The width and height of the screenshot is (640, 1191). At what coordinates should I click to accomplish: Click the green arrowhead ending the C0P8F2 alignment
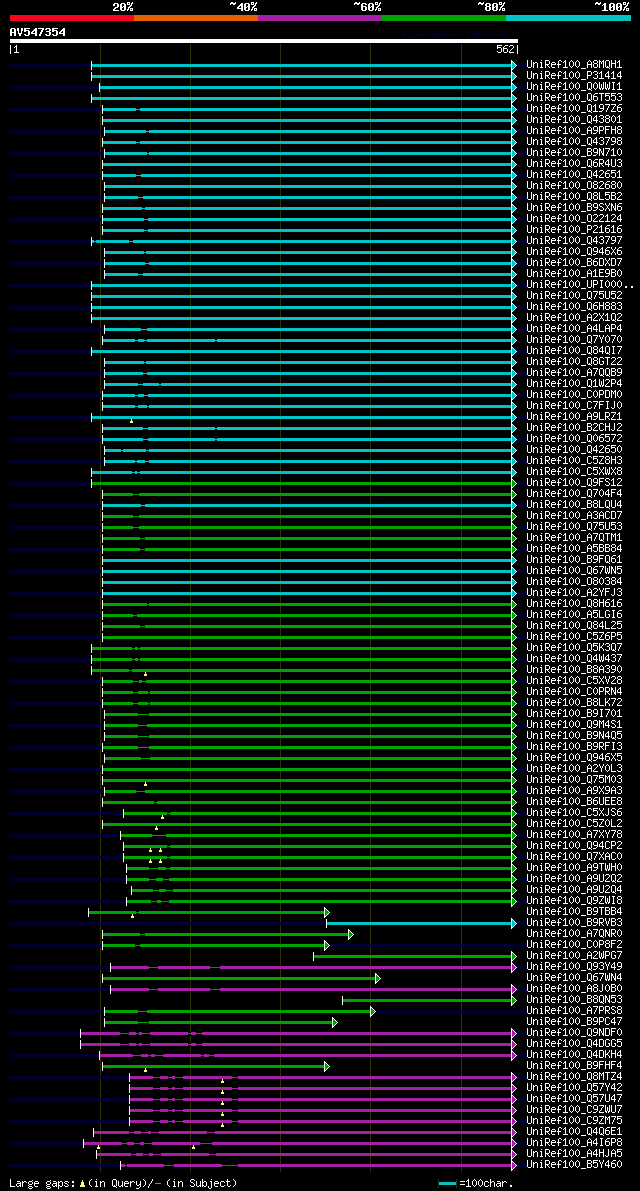tap(327, 946)
